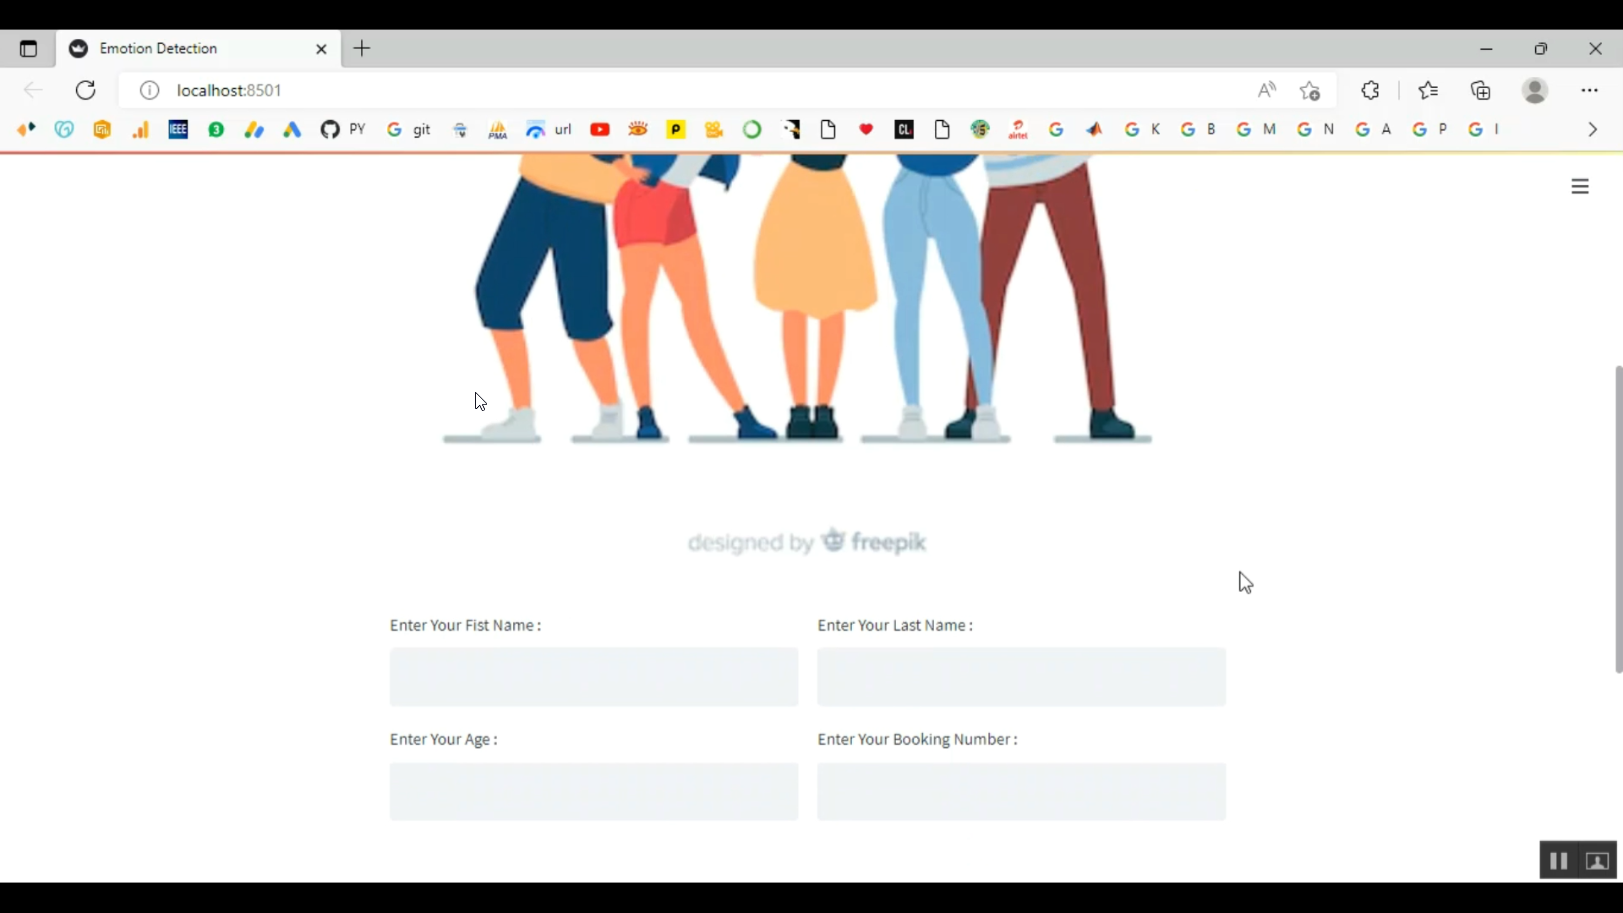Reload the localhost page
The width and height of the screenshot is (1623, 913).
[x=86, y=90]
